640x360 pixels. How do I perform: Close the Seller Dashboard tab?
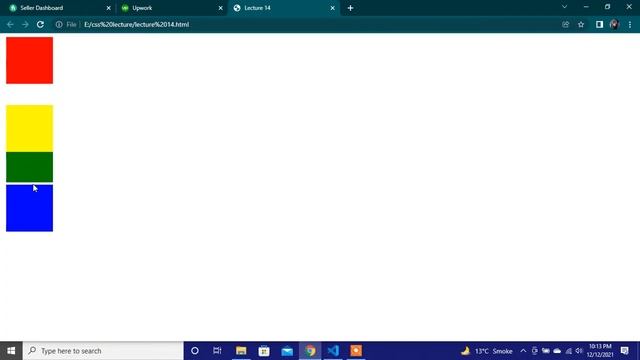click(109, 8)
